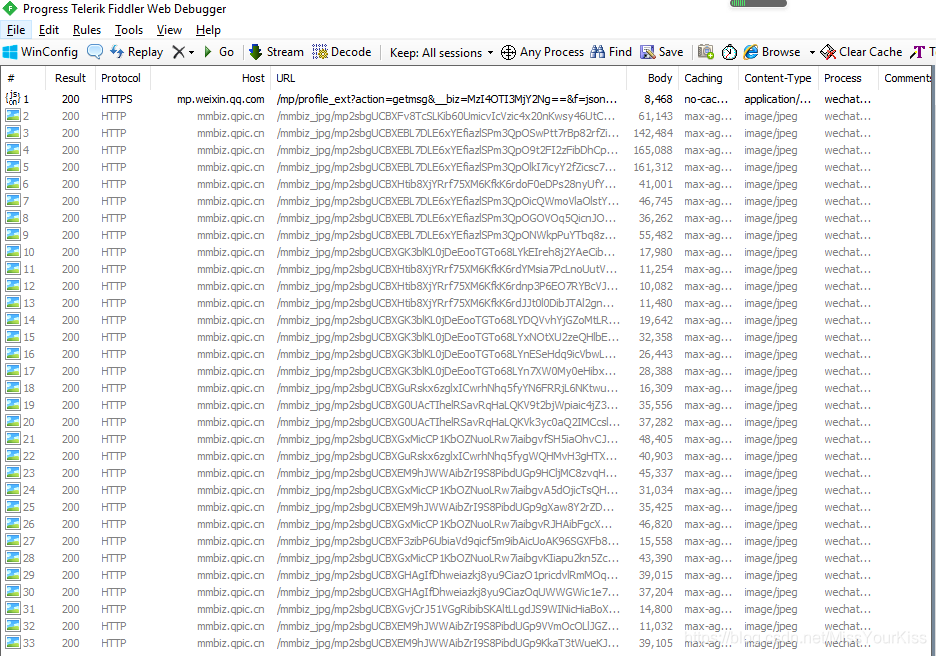This screenshot has width=936, height=656.
Task: Open the Browse dropdown arrow
Action: tap(812, 53)
